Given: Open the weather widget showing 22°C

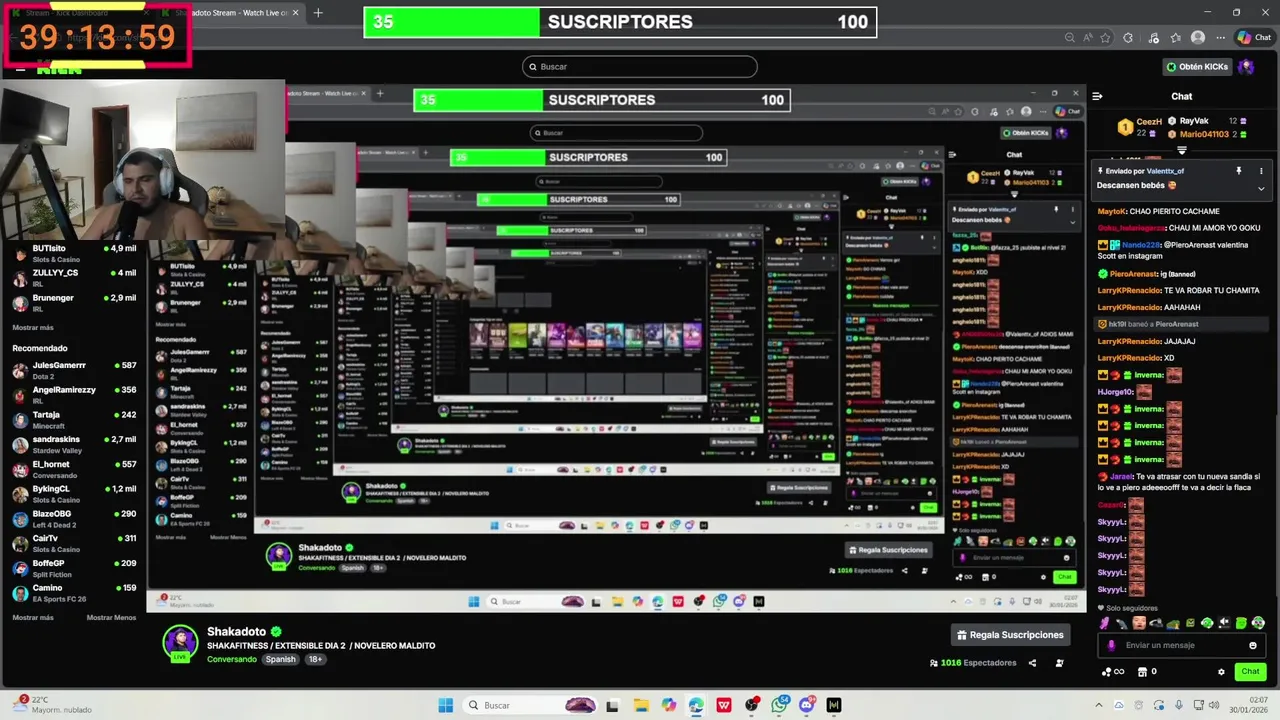Looking at the screenshot, I should pos(52,705).
